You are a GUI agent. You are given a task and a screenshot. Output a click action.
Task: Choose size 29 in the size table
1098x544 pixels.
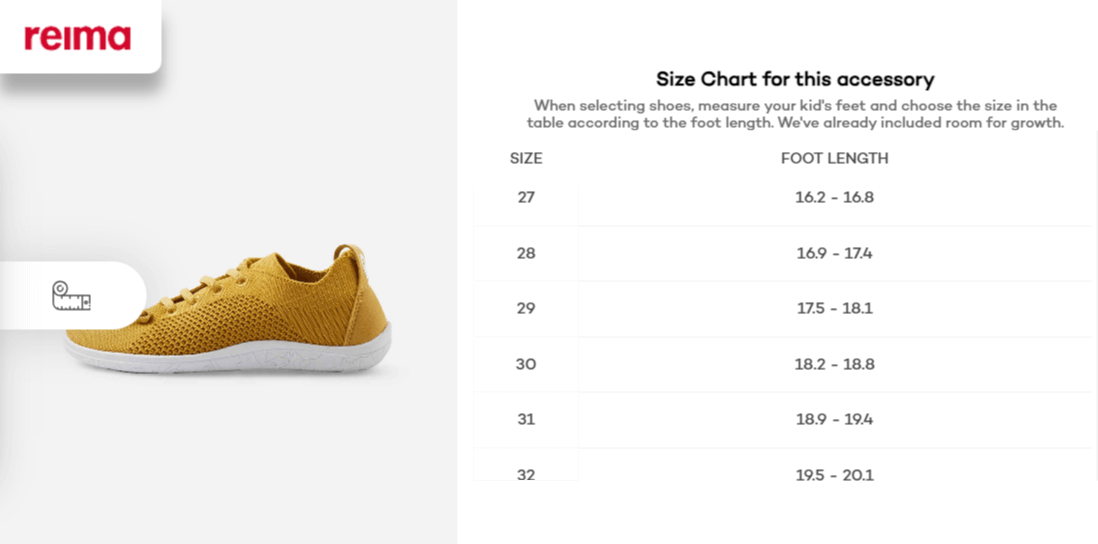point(526,309)
